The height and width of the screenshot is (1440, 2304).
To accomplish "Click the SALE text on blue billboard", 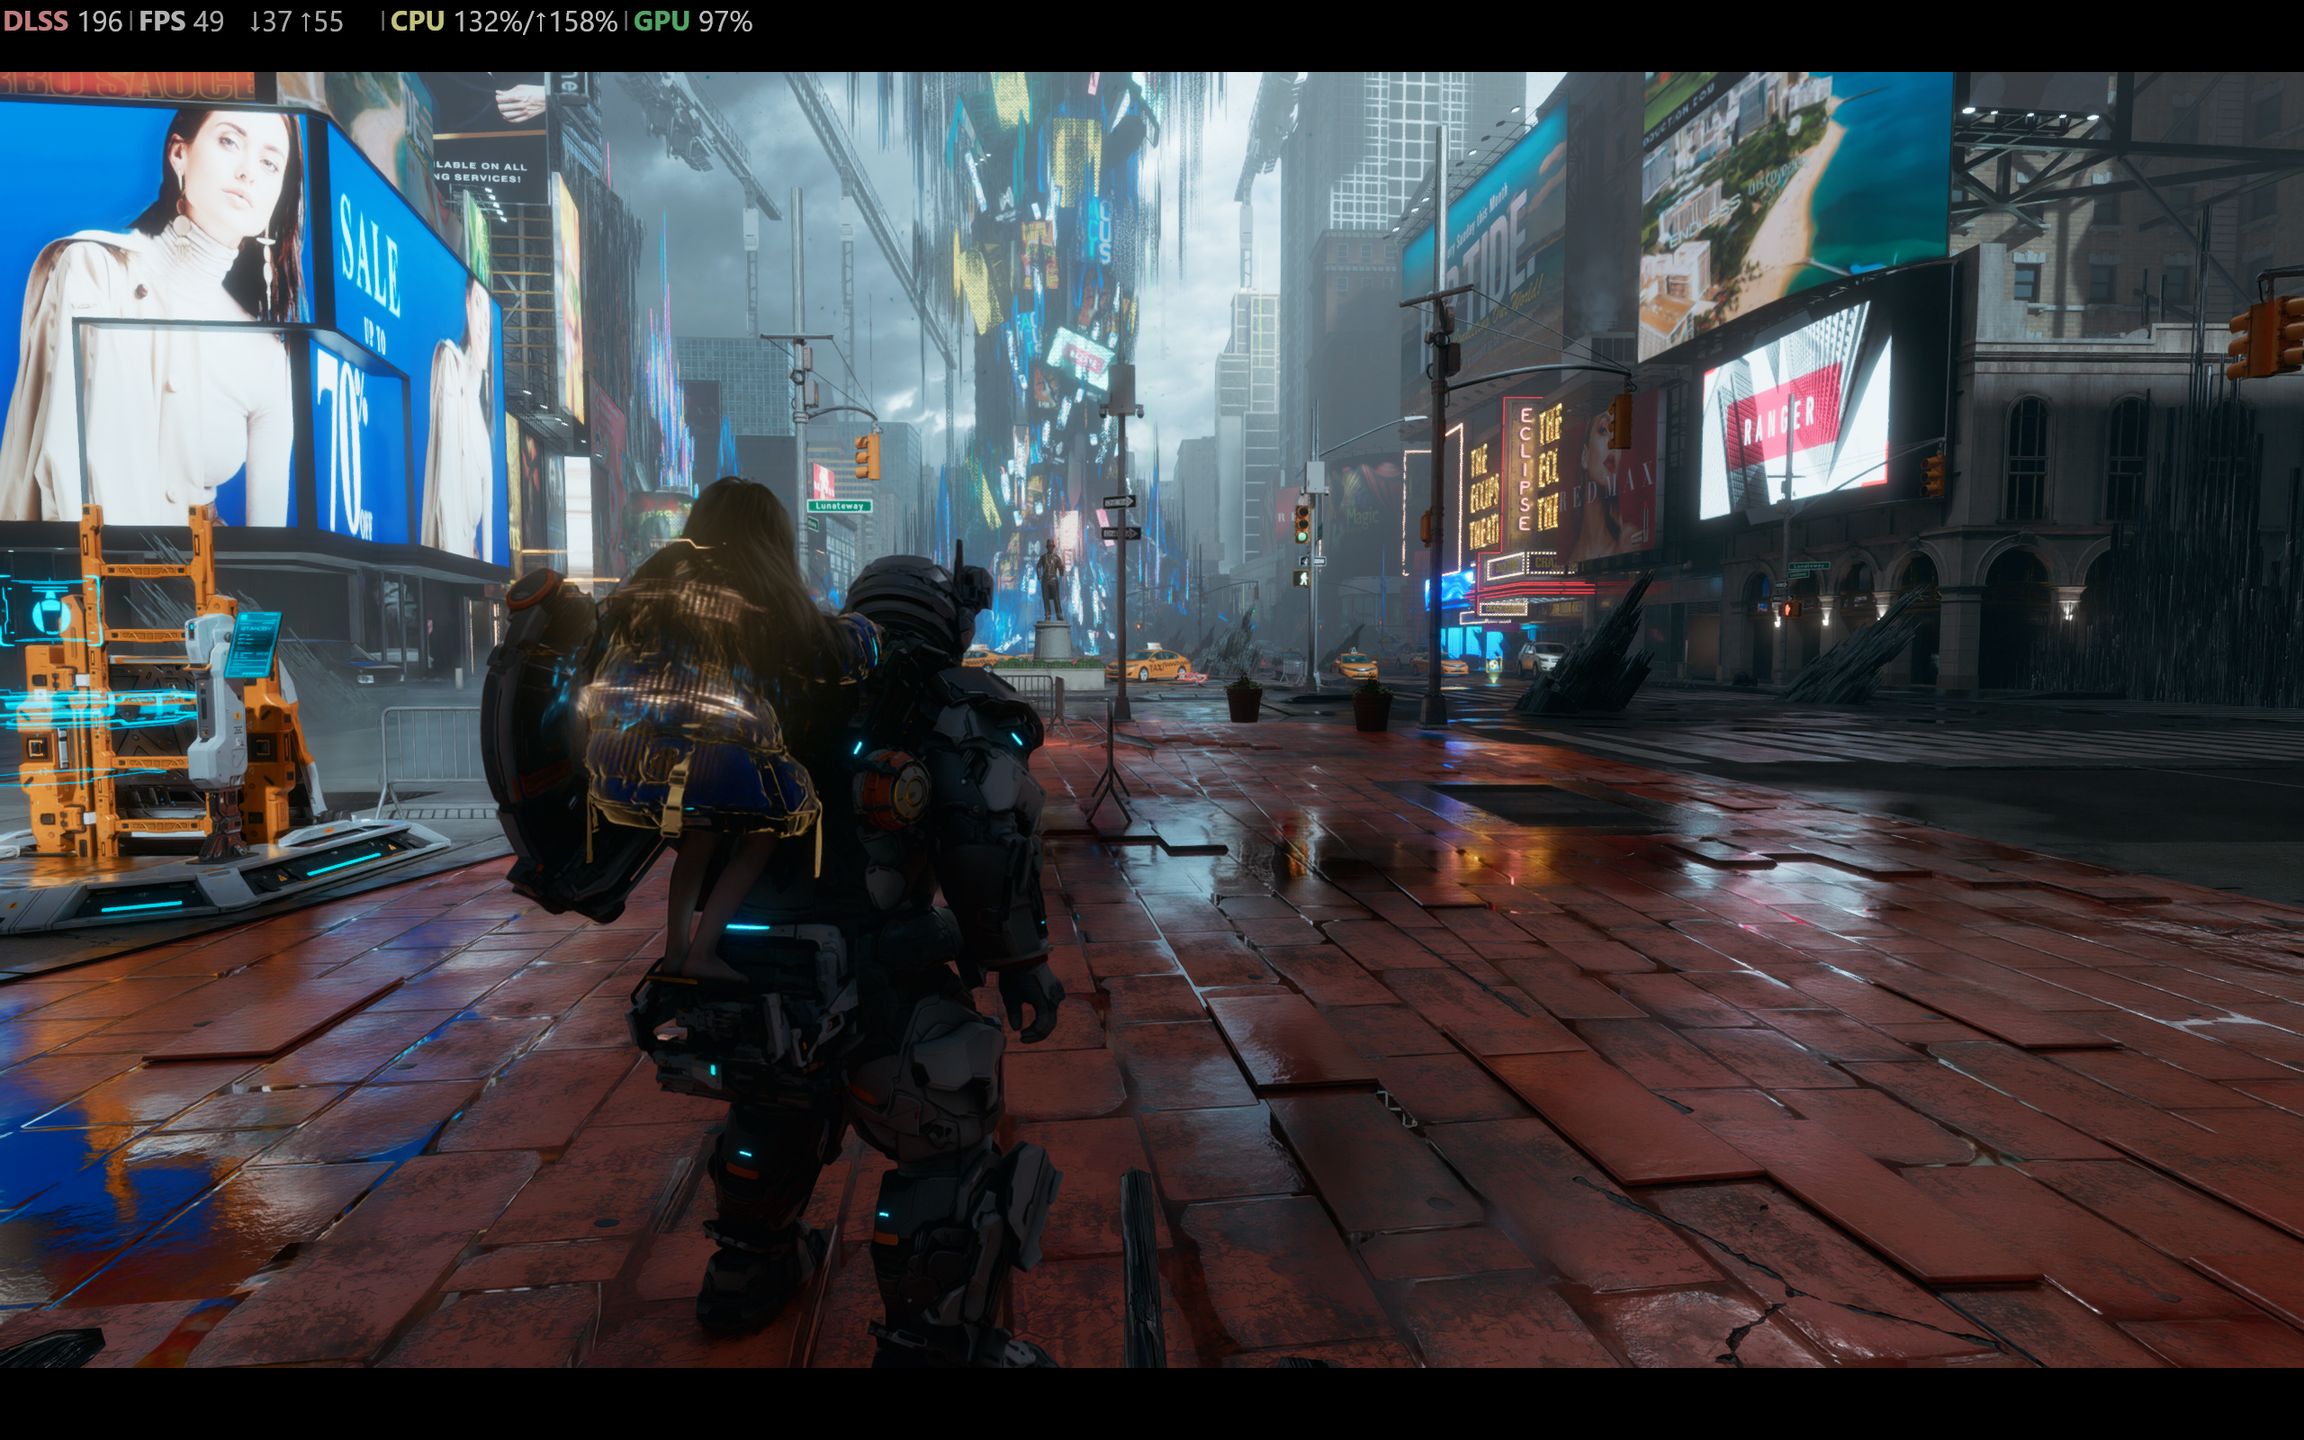I will [x=369, y=258].
